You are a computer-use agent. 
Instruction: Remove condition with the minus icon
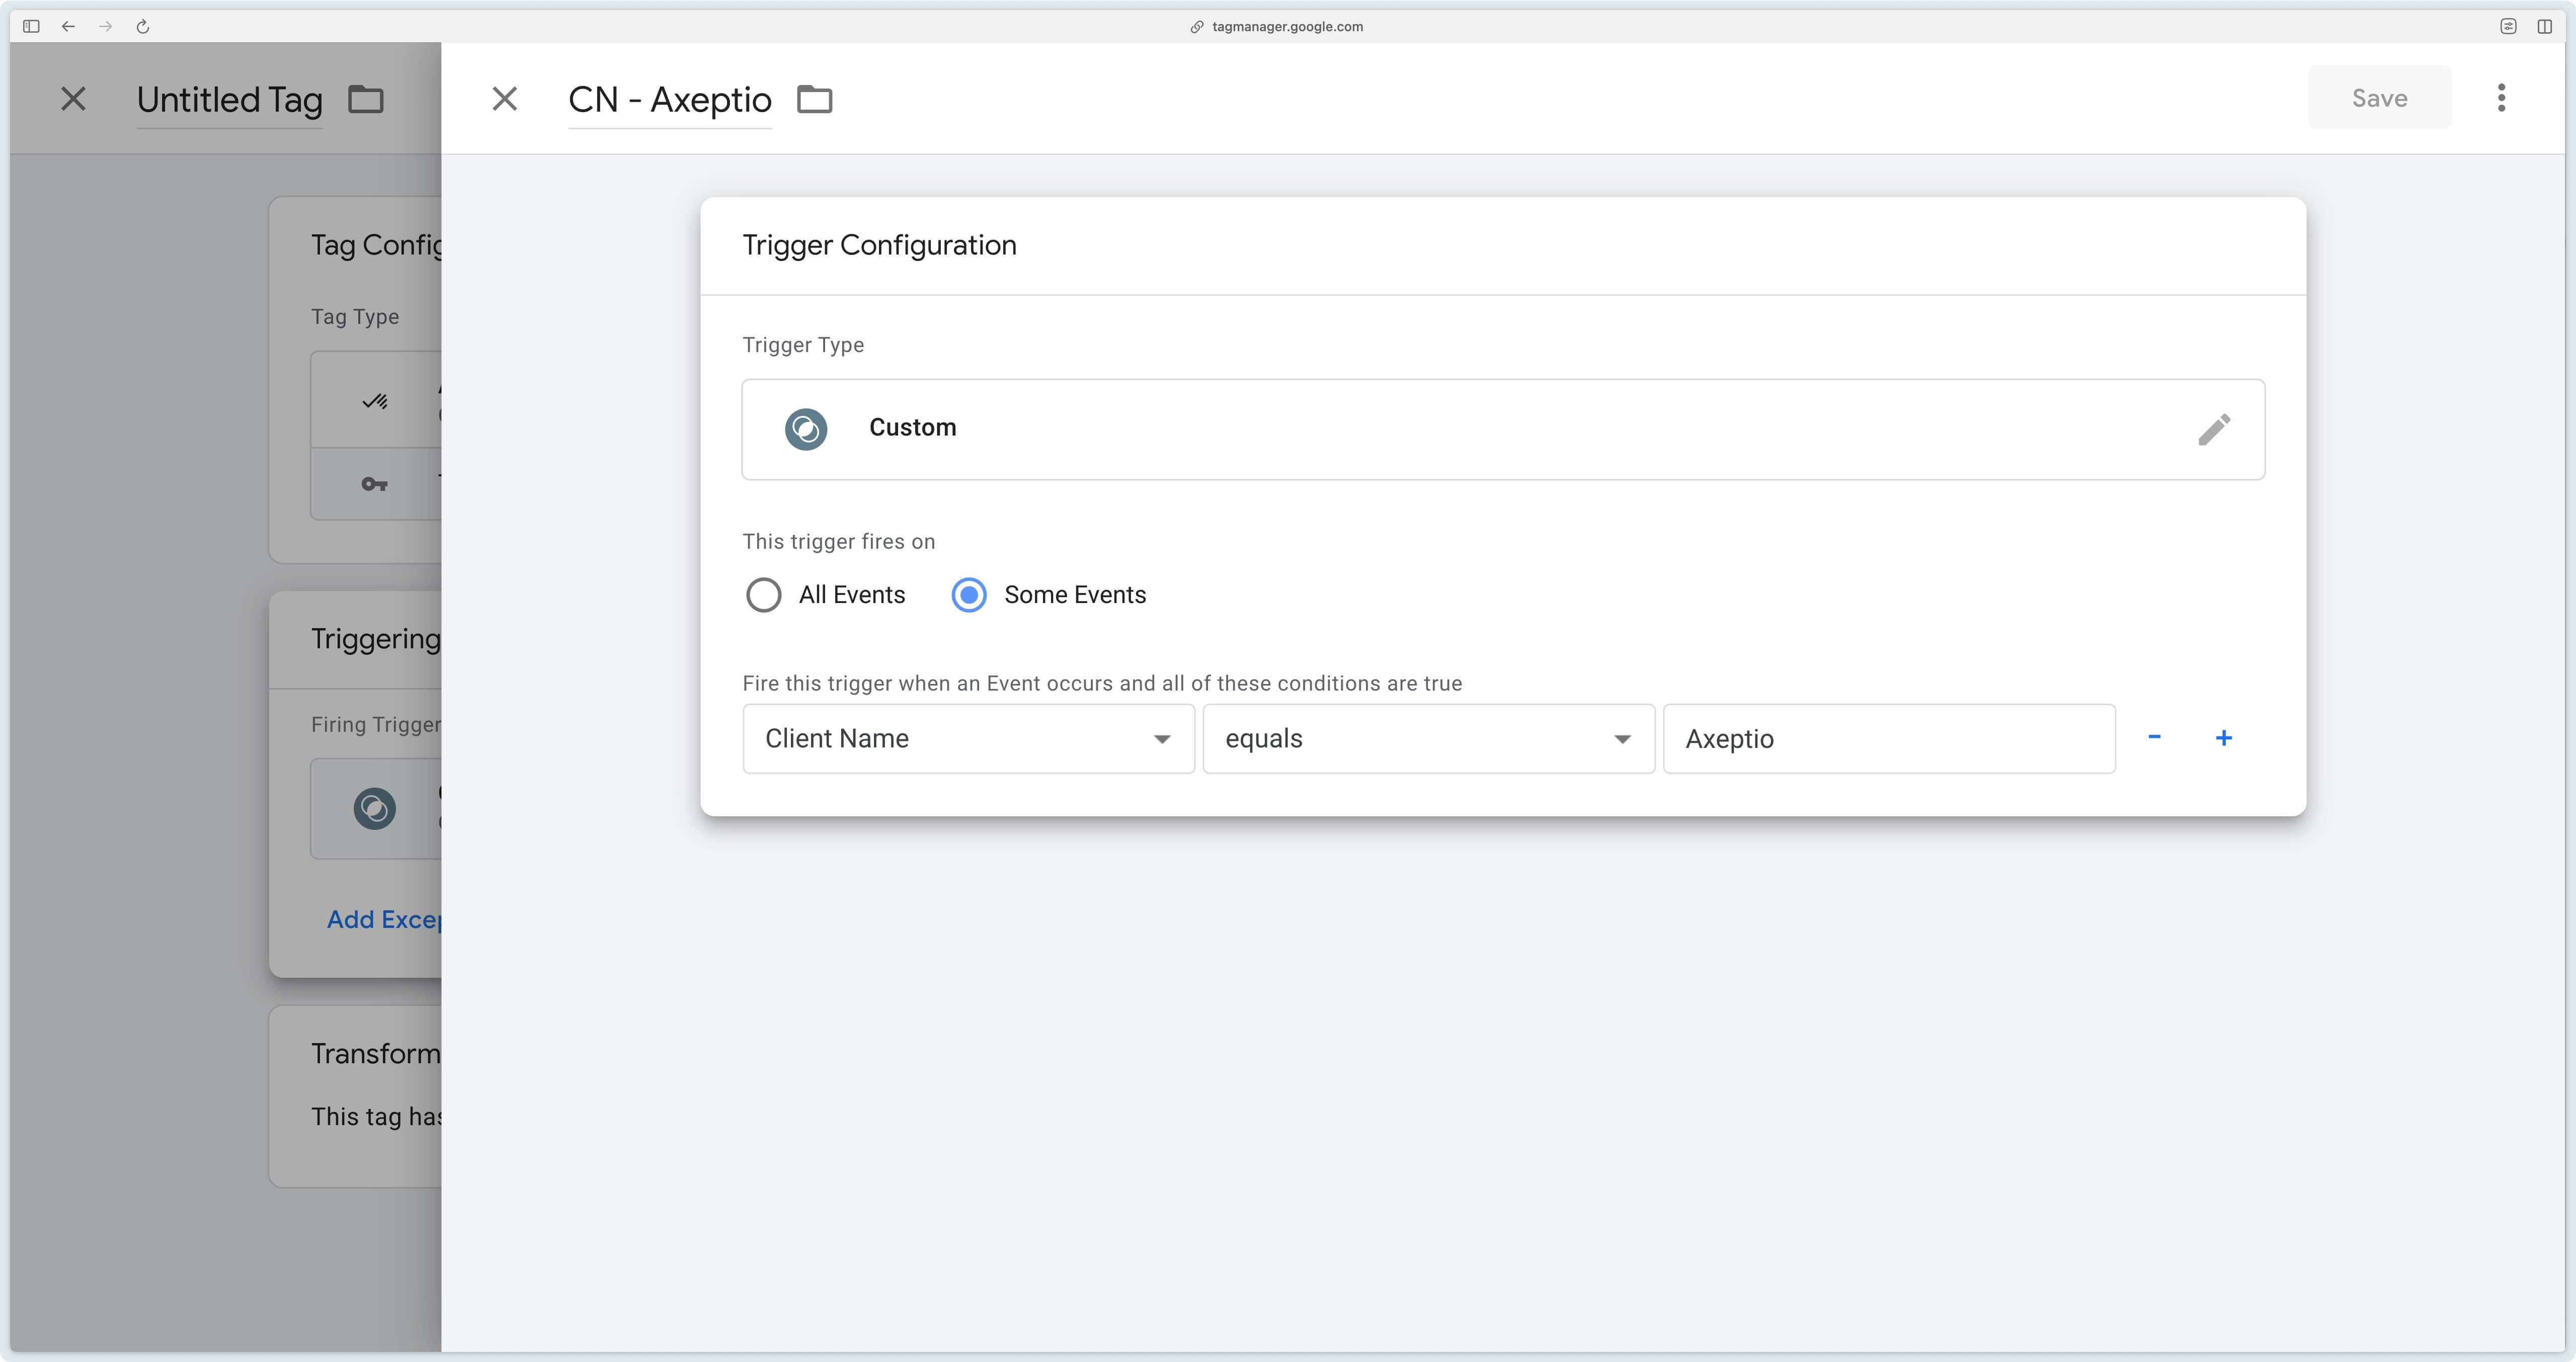click(x=2154, y=737)
